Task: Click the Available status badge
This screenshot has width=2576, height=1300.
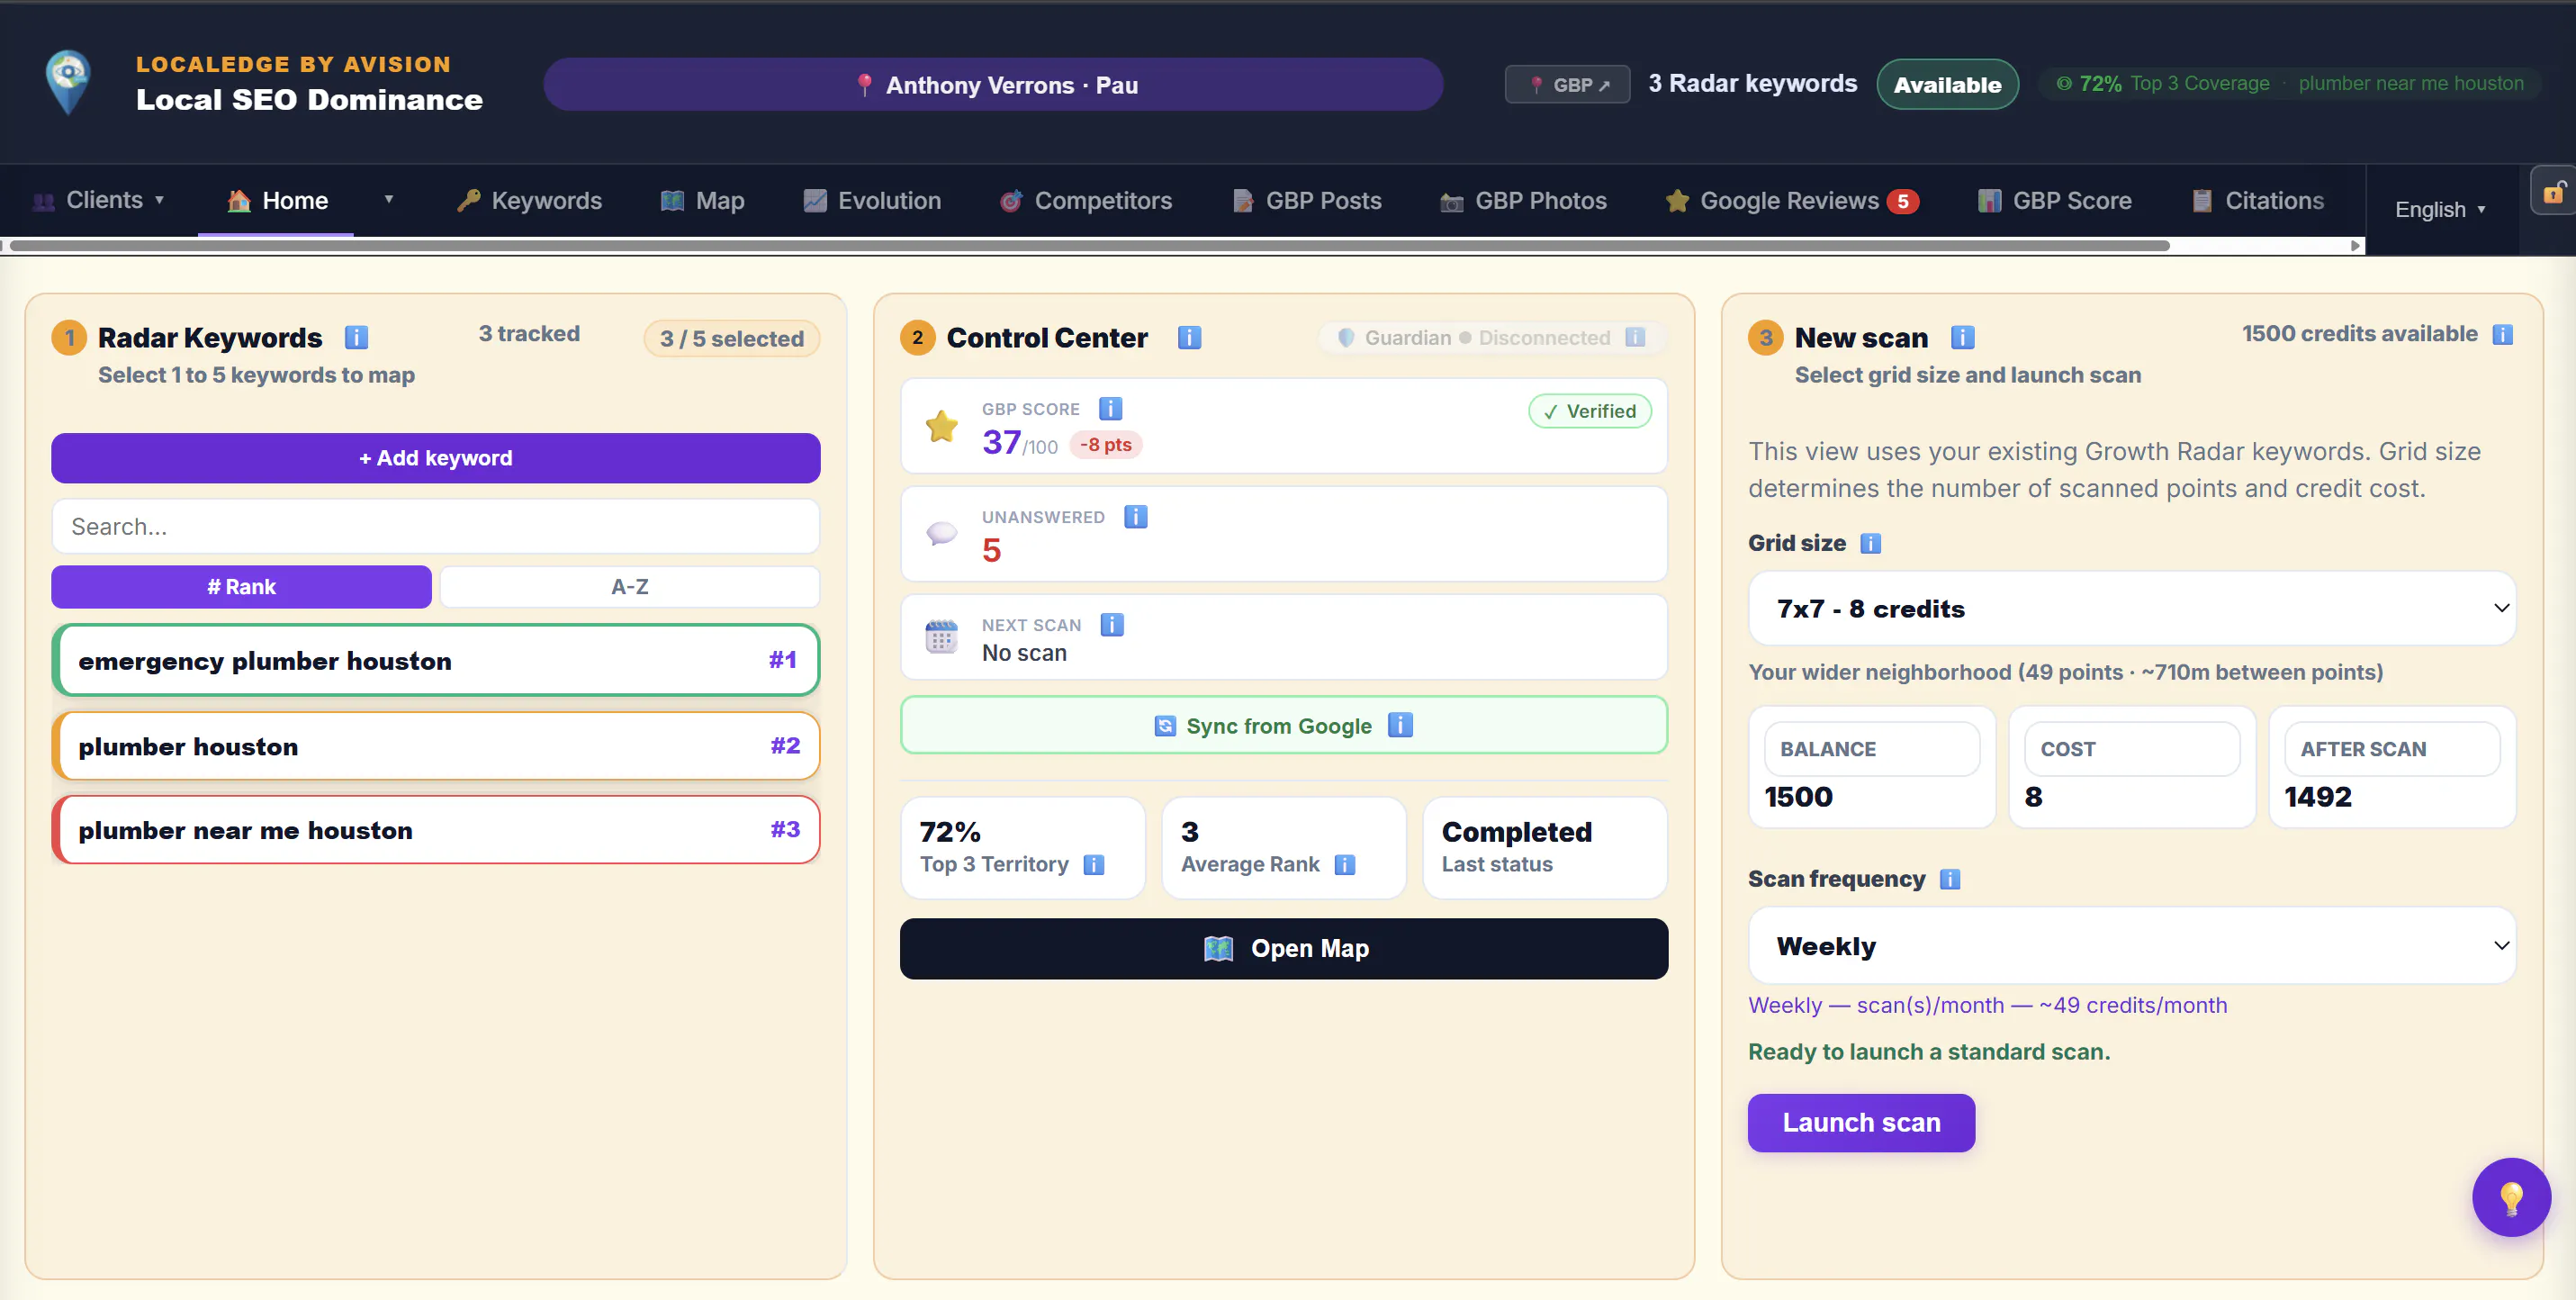Action: click(1947, 85)
